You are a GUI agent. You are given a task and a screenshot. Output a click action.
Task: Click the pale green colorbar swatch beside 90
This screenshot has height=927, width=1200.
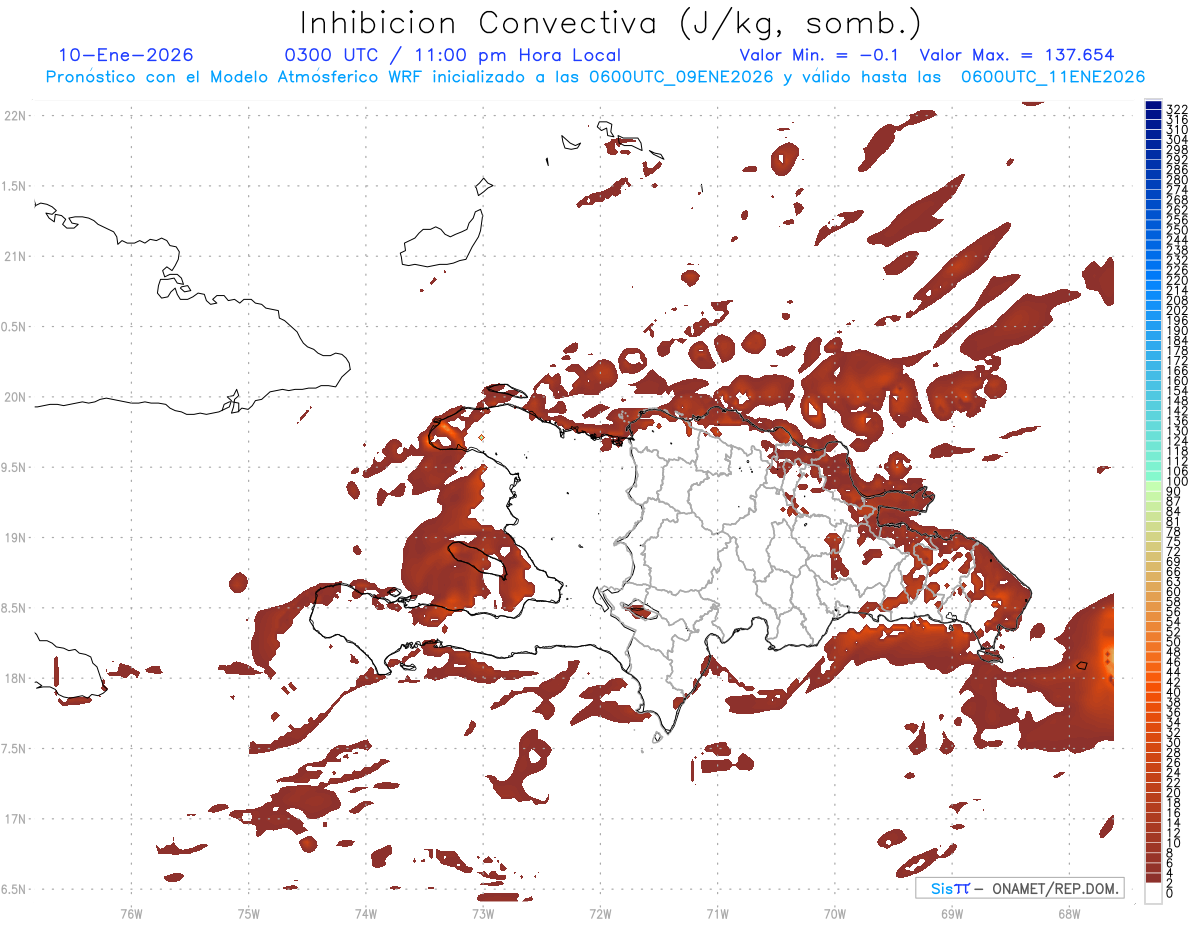(1153, 487)
